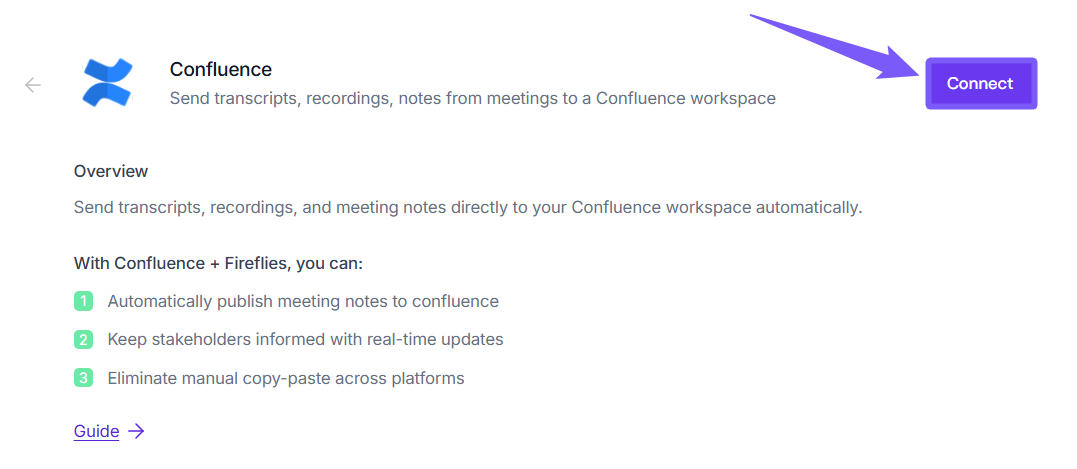The height and width of the screenshot is (469, 1077).
Task: Click the arrow icon beside Guide
Action: 137,431
